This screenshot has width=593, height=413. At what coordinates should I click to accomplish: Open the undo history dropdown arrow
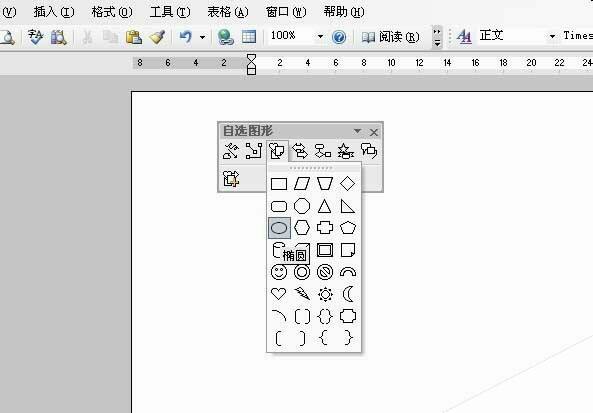click(202, 37)
